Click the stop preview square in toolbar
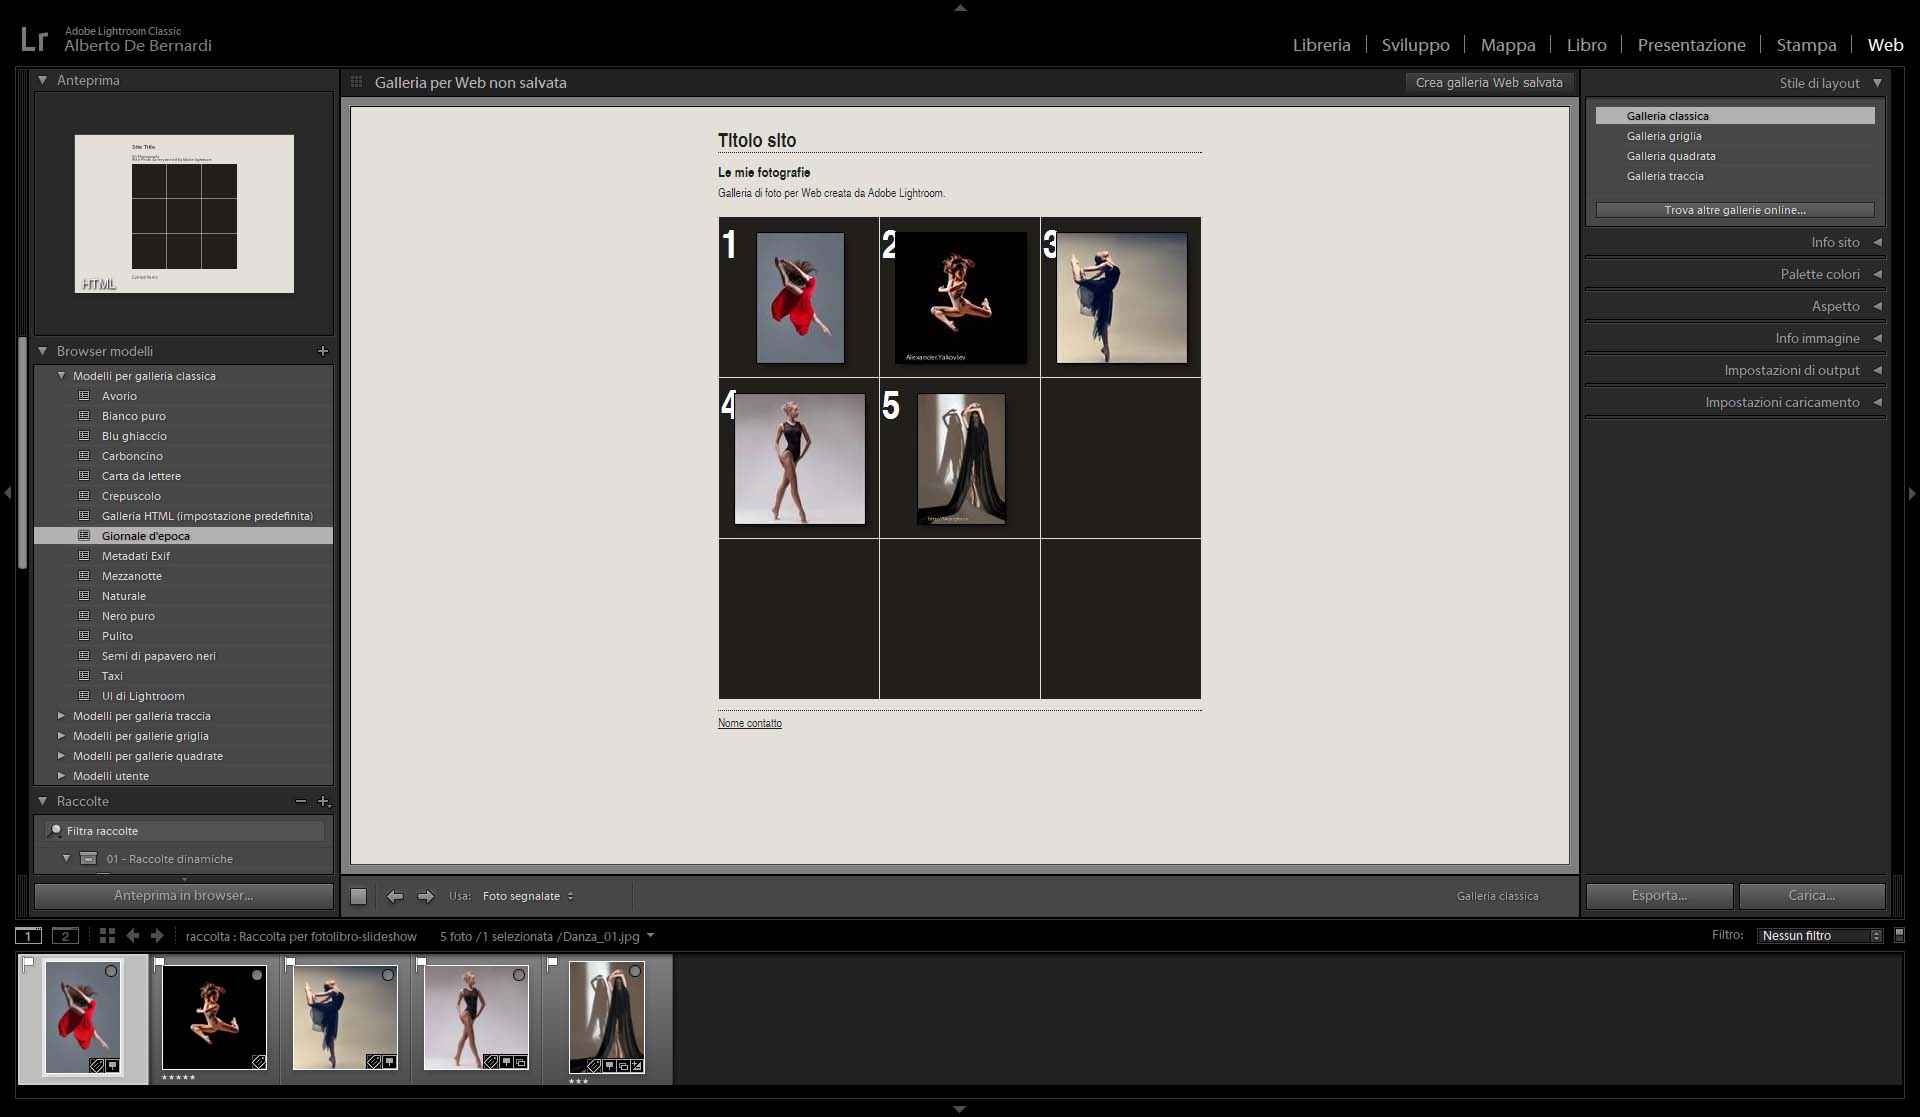 358,896
